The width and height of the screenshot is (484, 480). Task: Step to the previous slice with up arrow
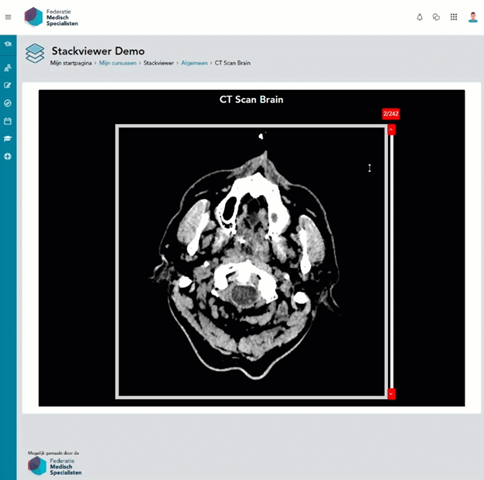(392, 130)
